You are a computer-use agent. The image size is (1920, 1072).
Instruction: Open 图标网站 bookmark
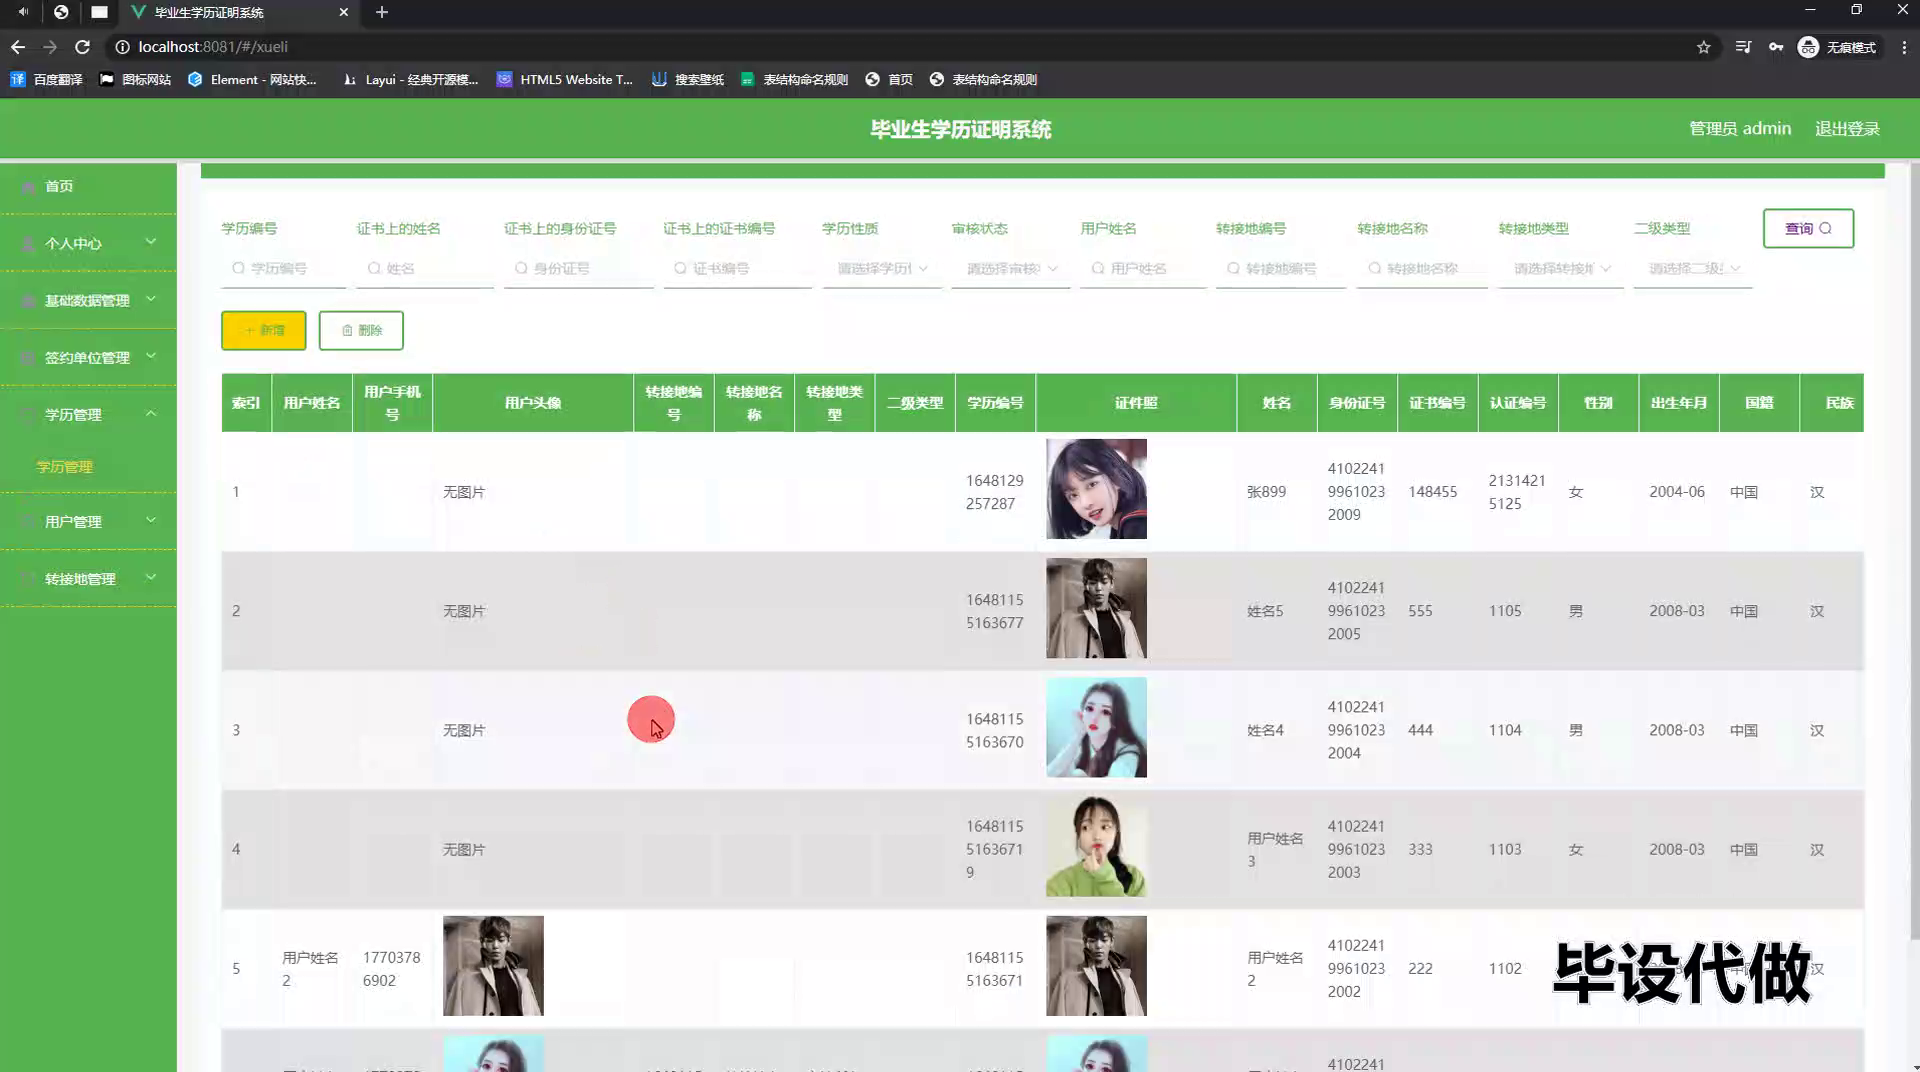pos(135,79)
